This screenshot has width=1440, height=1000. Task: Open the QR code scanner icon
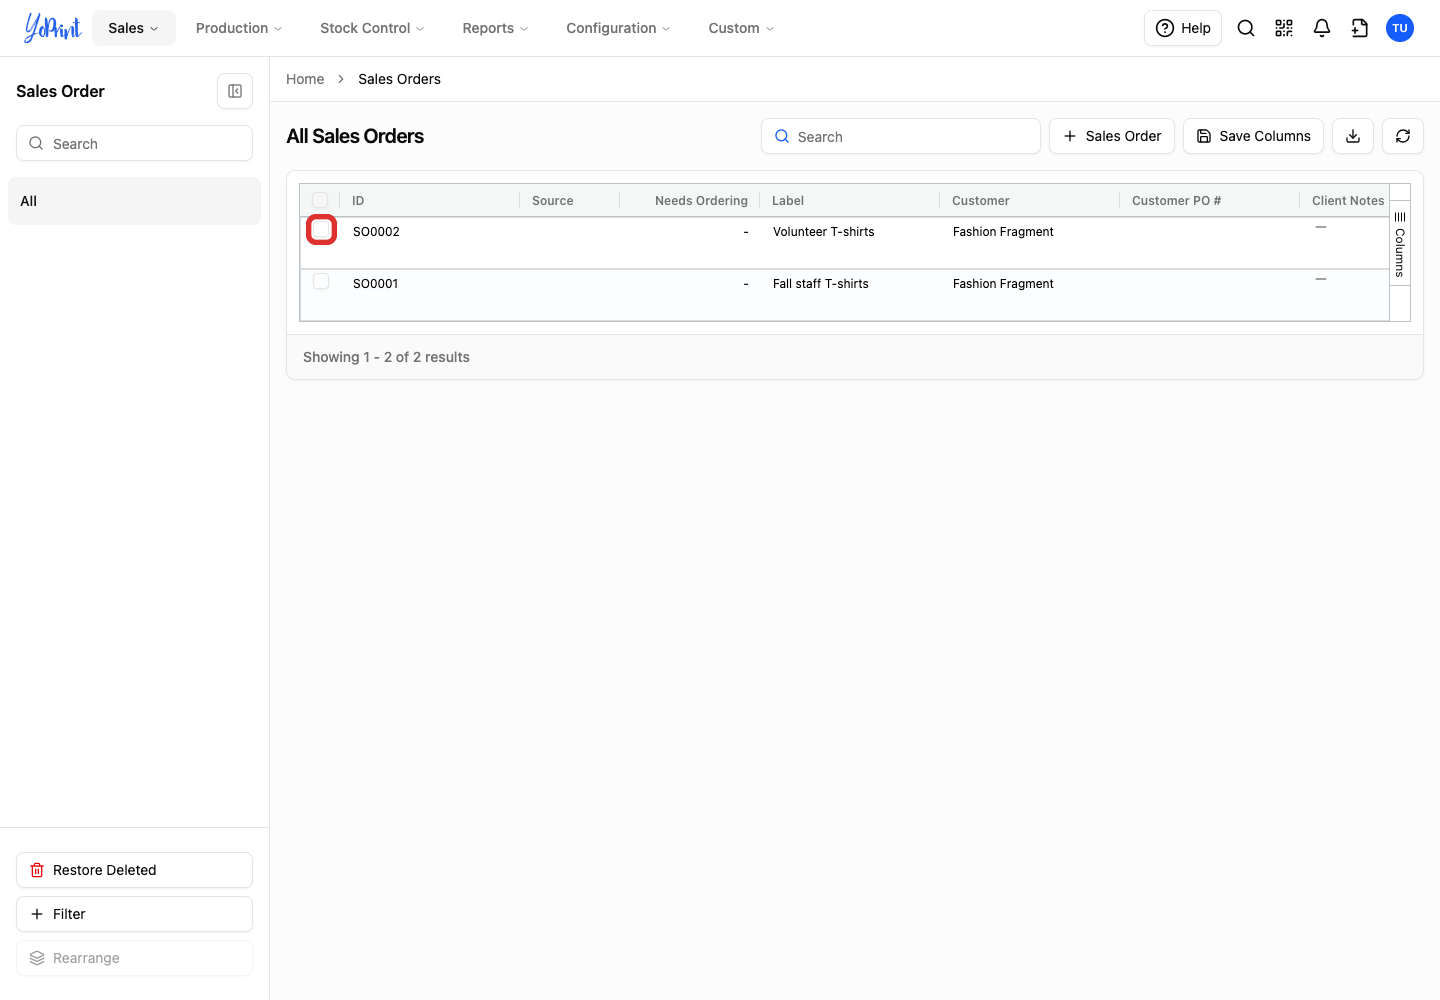pos(1284,28)
